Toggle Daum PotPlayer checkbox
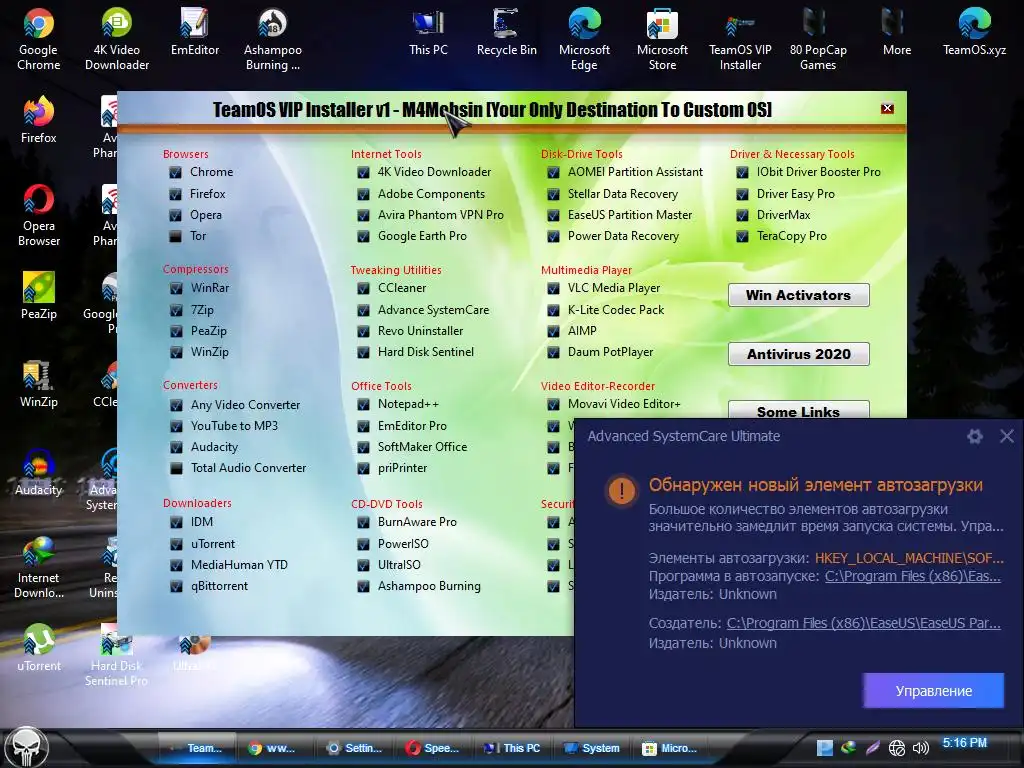Screen dimensions: 1024x768 point(553,353)
